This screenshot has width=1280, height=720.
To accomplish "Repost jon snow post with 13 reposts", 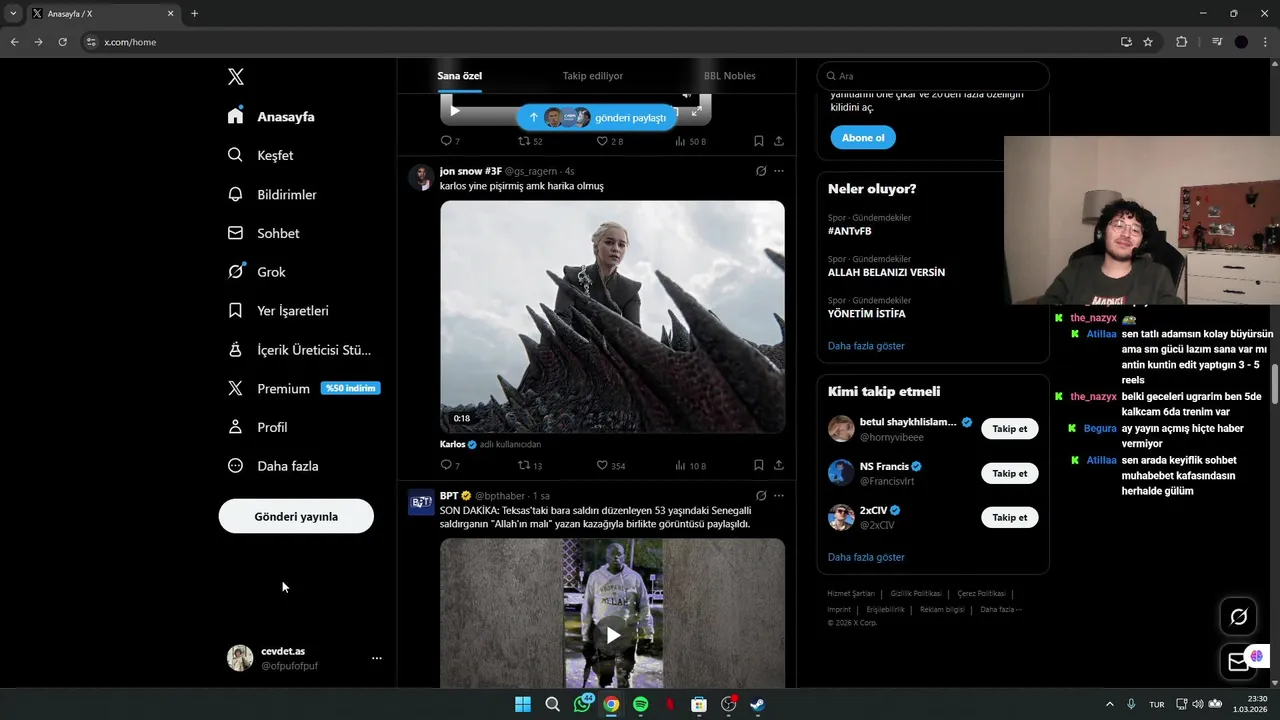I will pyautogui.click(x=530, y=465).
